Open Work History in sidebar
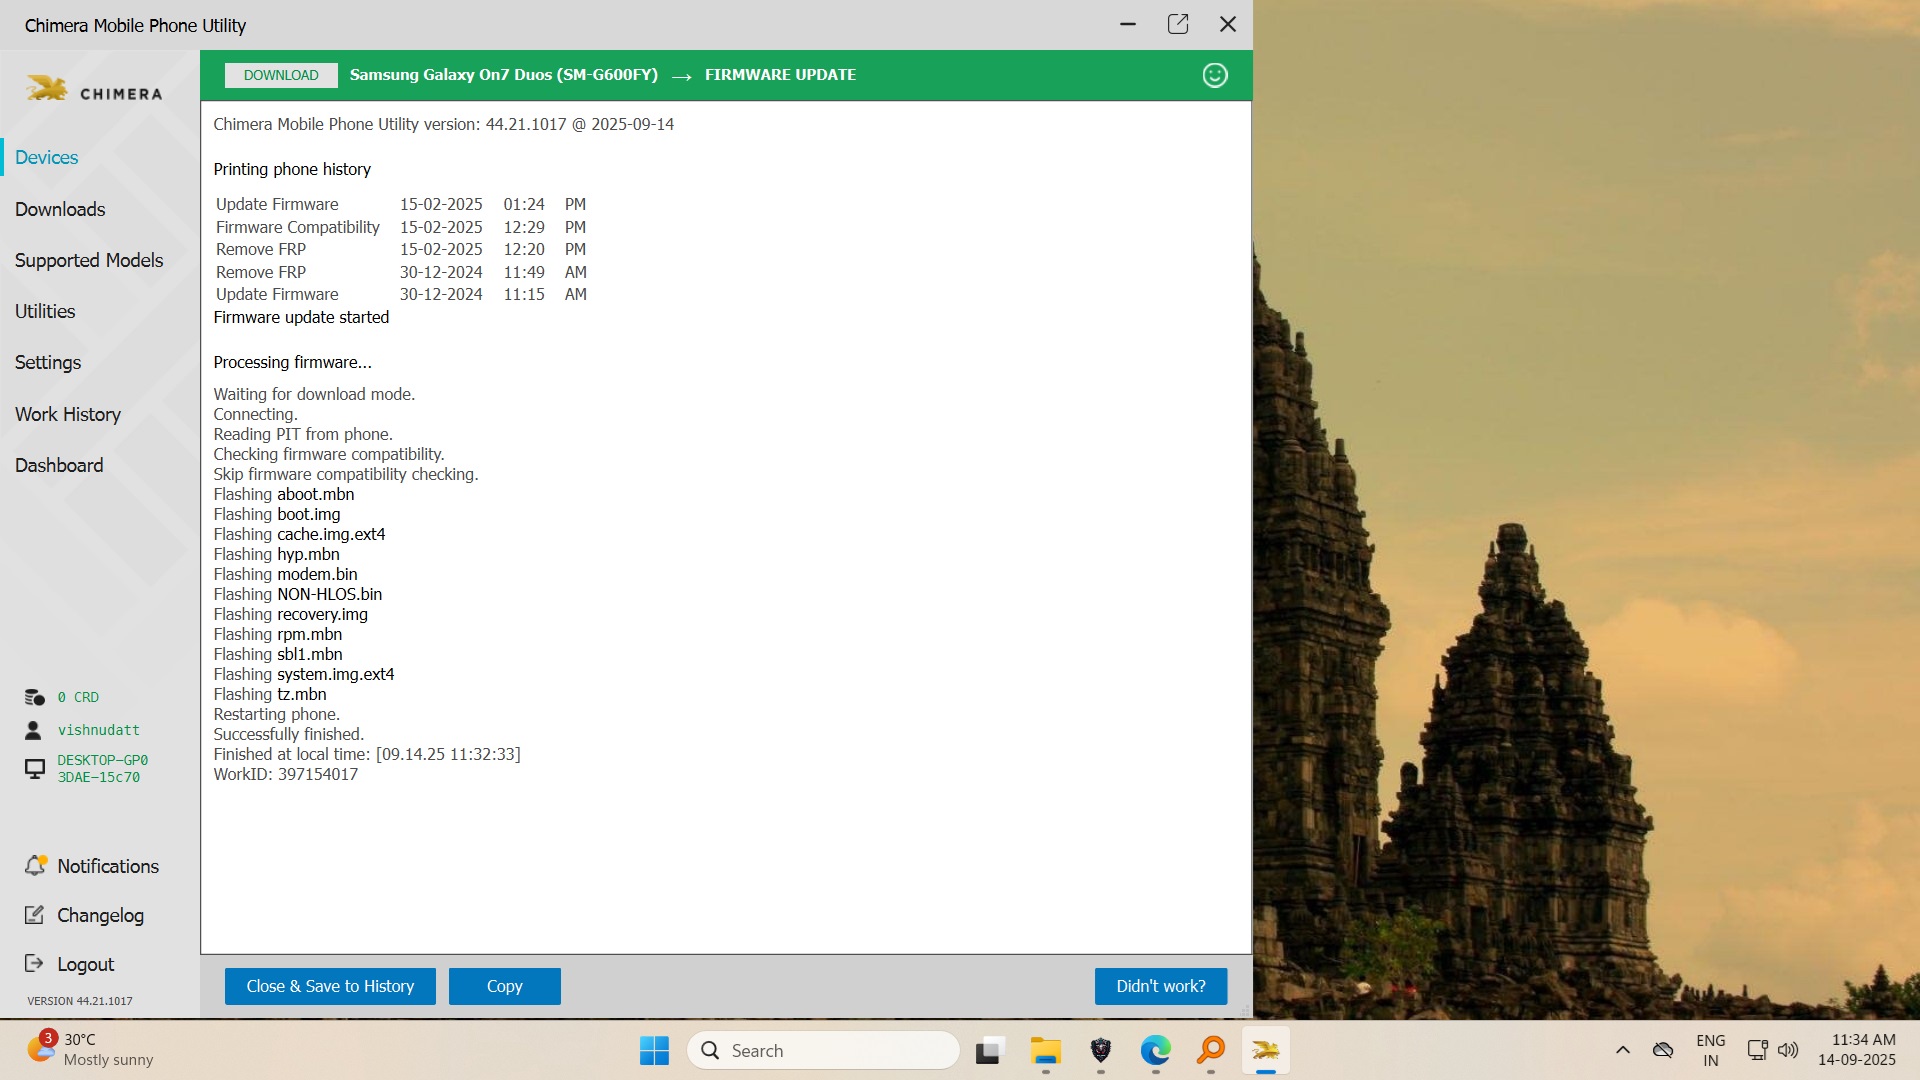Viewport: 1920px width, 1080px height. (x=68, y=414)
